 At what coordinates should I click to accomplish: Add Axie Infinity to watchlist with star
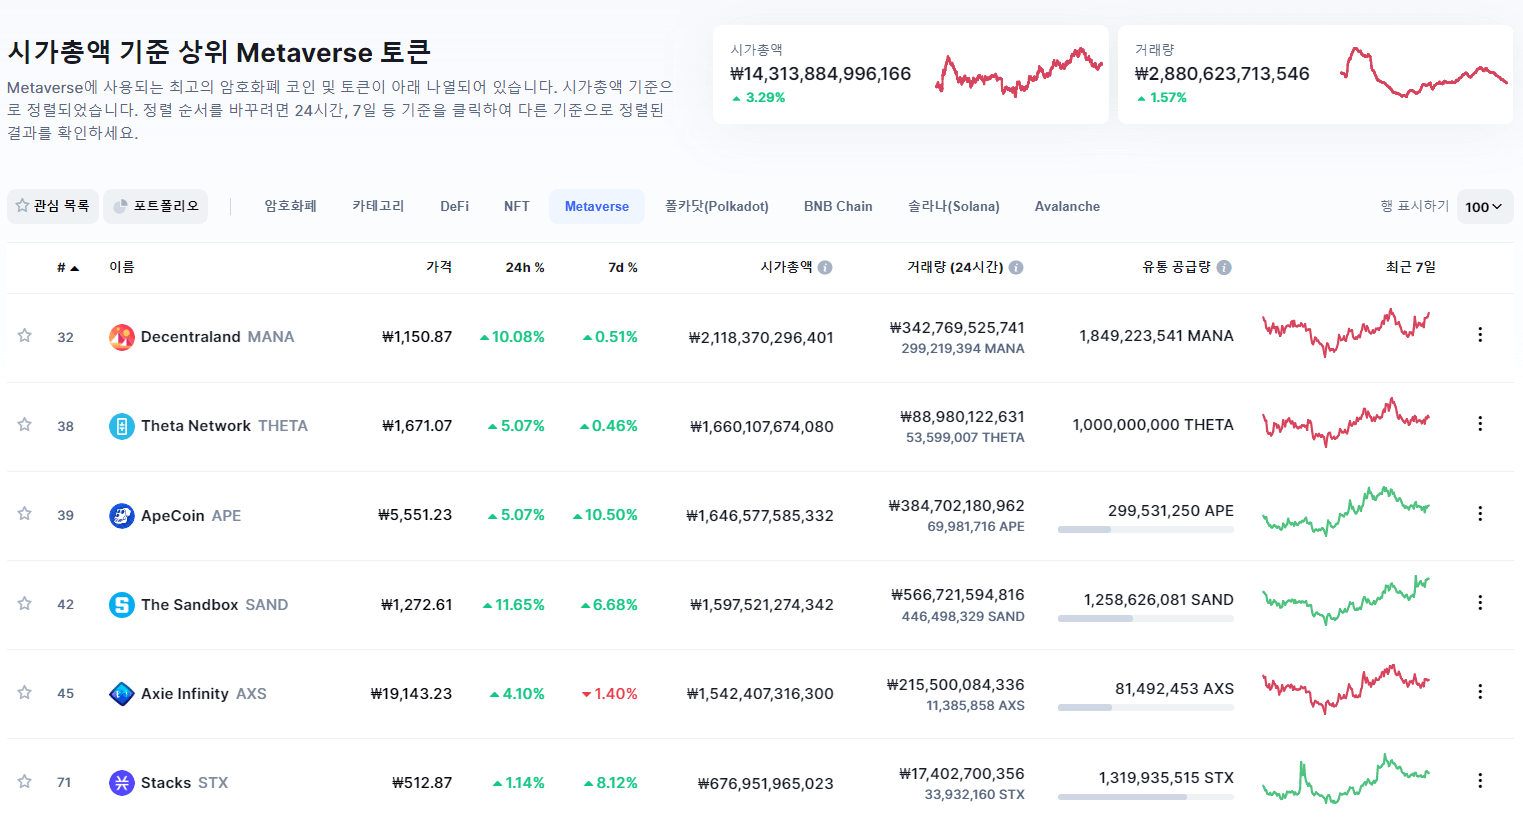[25, 693]
